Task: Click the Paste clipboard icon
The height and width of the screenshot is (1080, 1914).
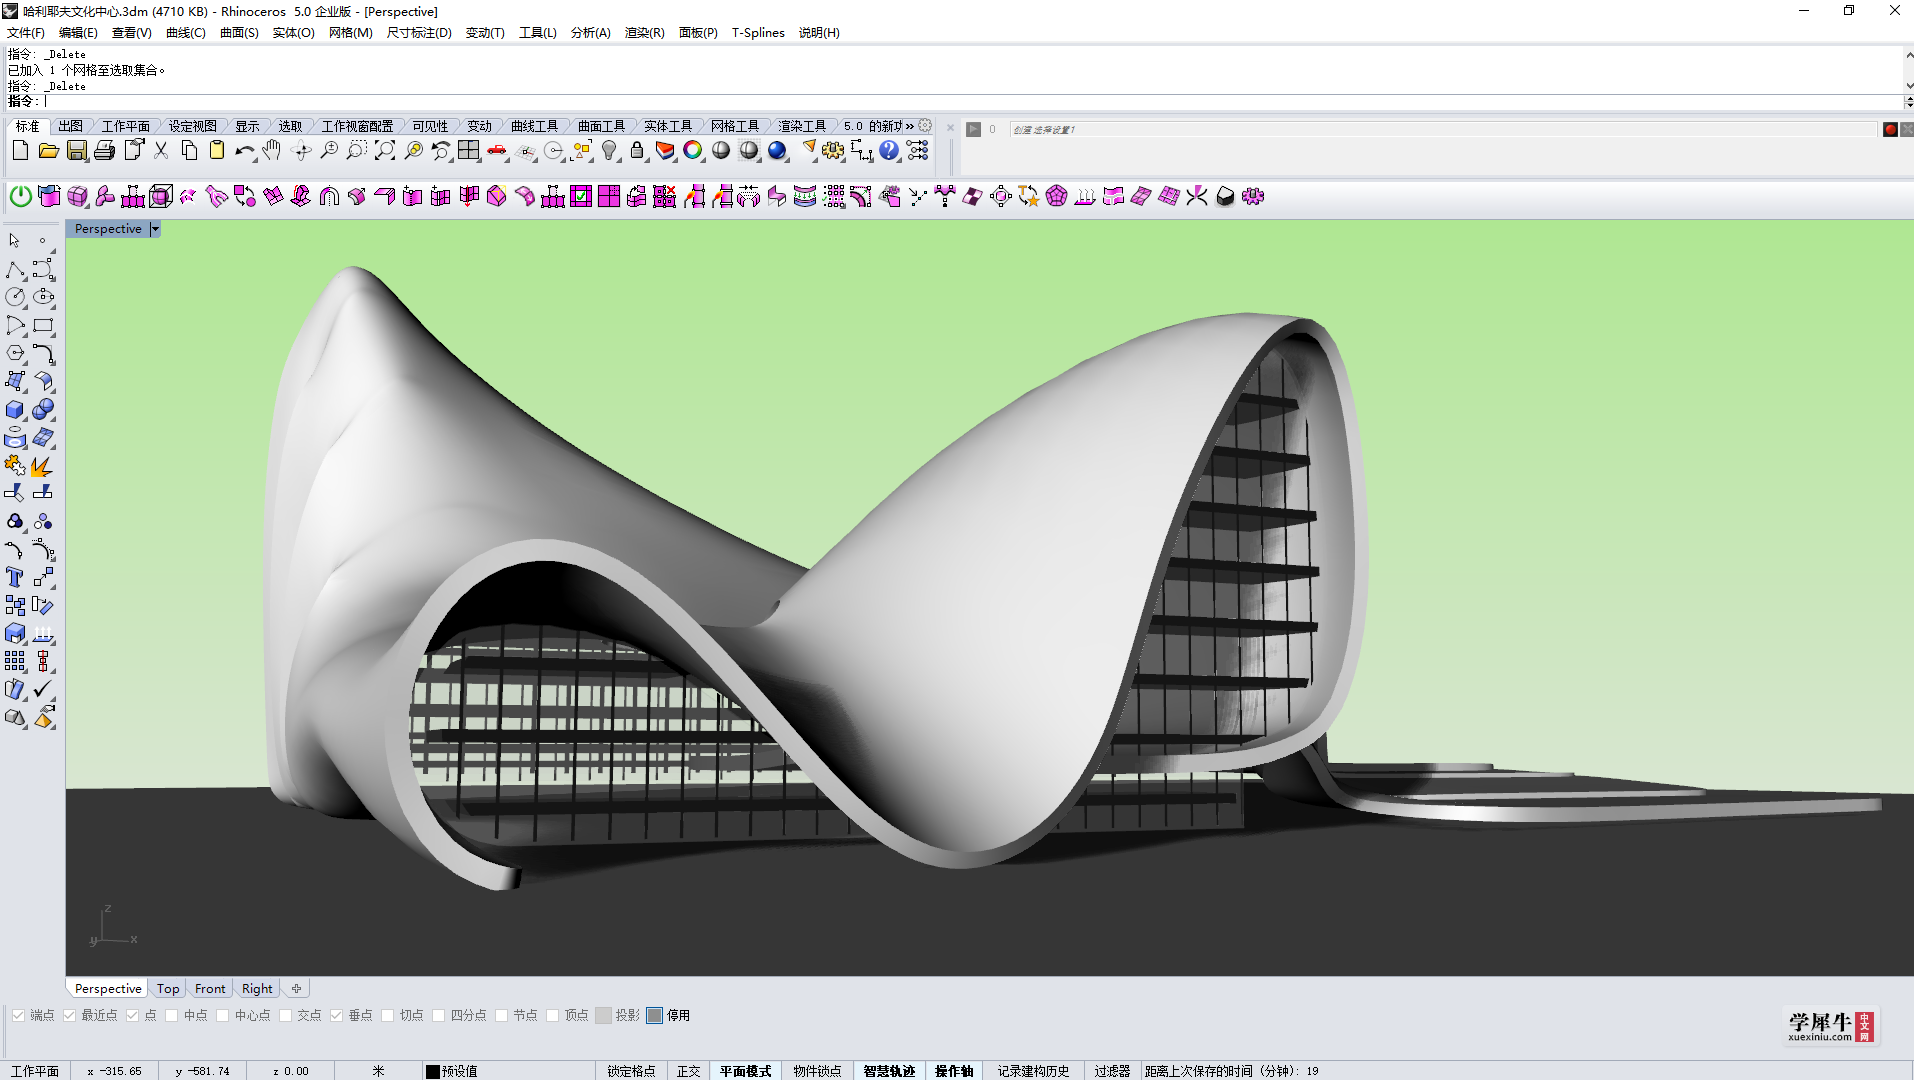Action: (x=216, y=151)
